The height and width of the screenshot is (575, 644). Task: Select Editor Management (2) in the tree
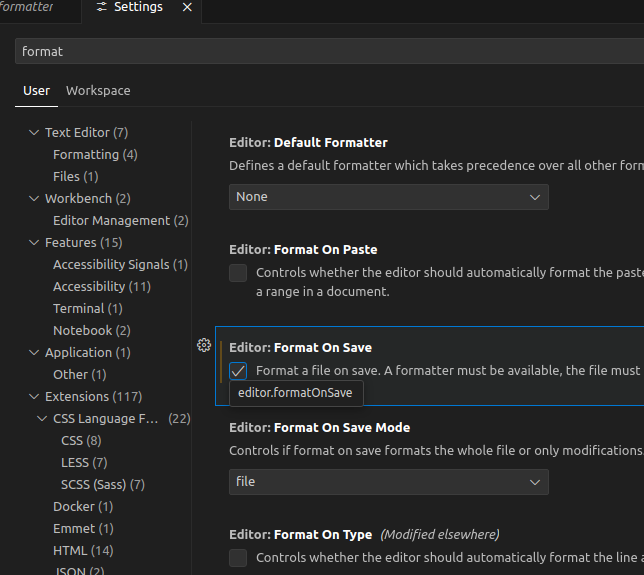click(121, 221)
